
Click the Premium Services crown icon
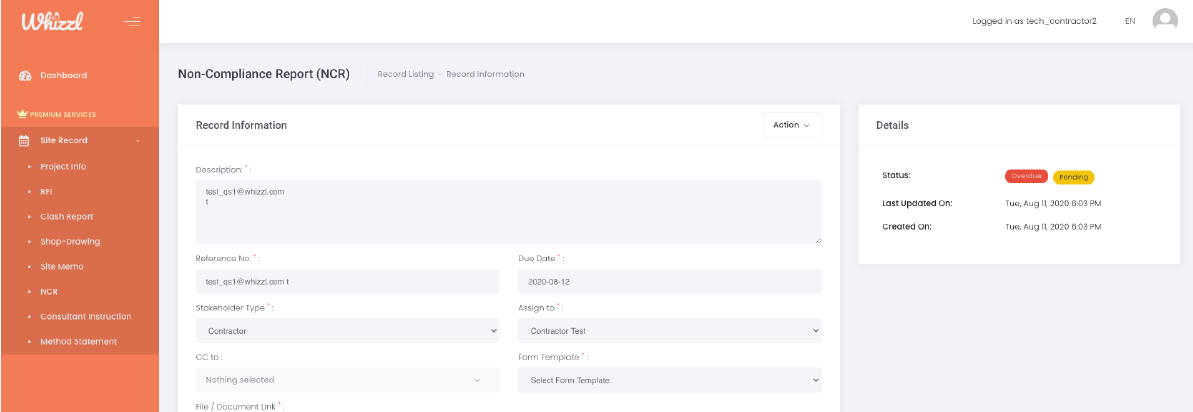[x=22, y=114]
